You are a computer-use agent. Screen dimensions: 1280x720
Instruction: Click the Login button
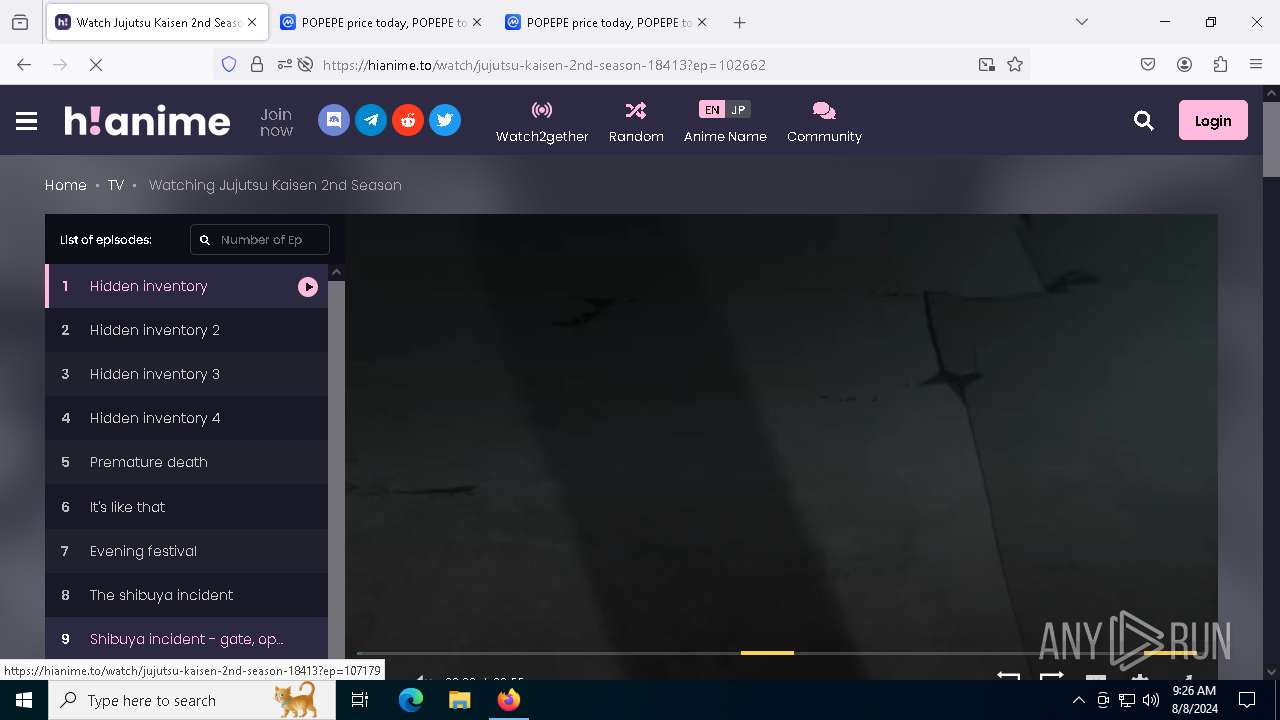click(1213, 121)
